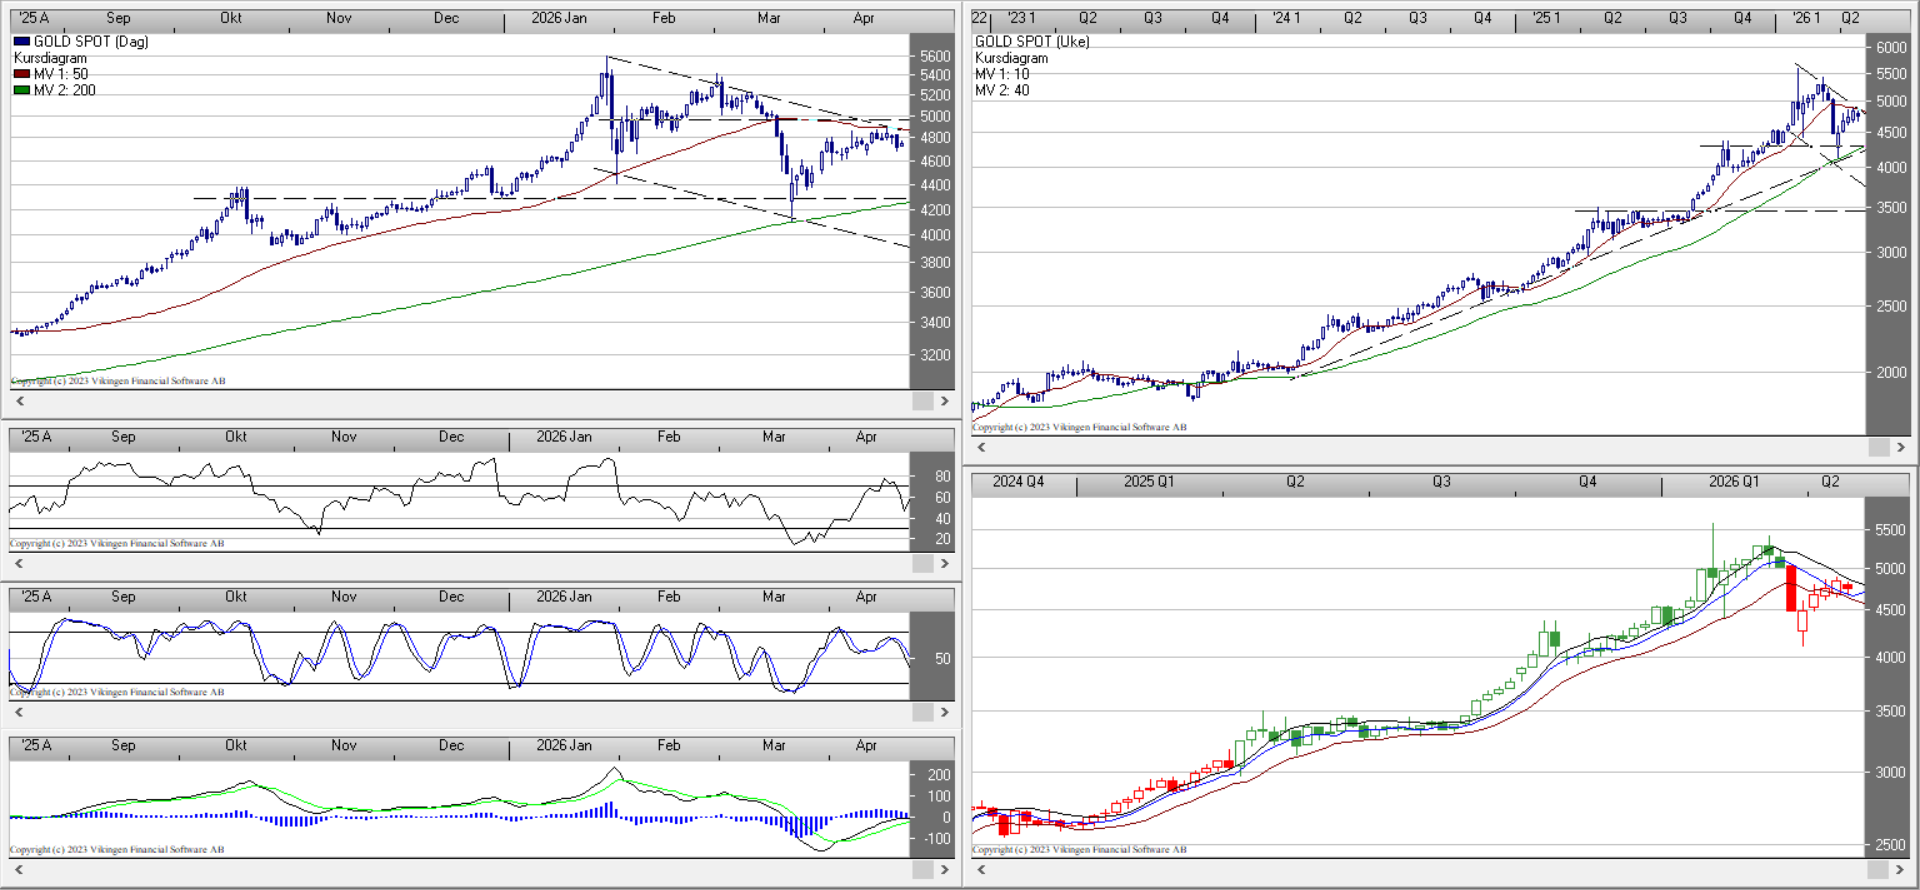Select the GOLD SPOT (Uke) chart title
The image size is (1920, 890).
(x=1032, y=42)
